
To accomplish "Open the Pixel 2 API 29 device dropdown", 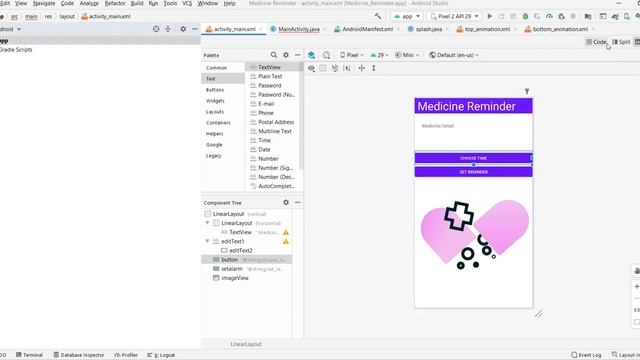I will 454,16.
